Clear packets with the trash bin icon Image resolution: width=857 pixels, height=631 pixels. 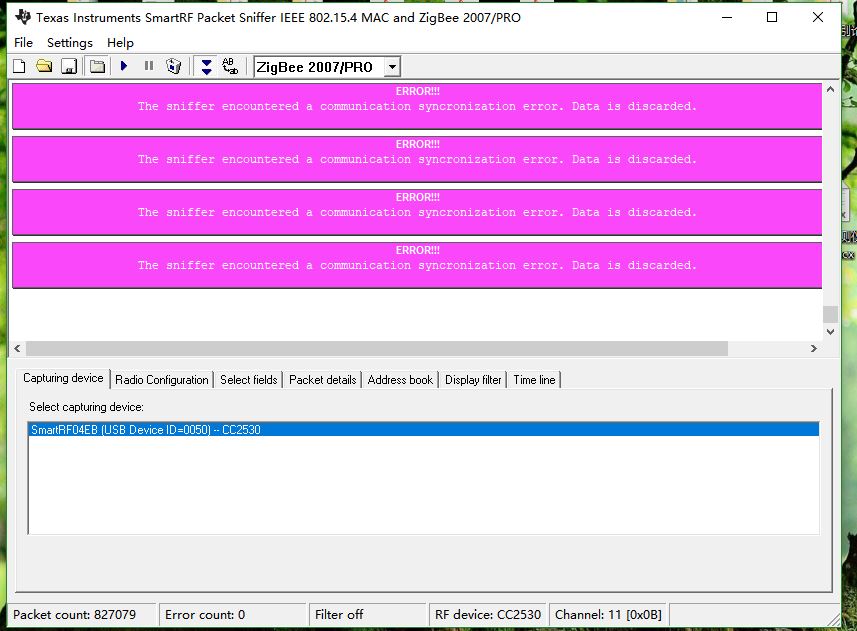coord(174,66)
